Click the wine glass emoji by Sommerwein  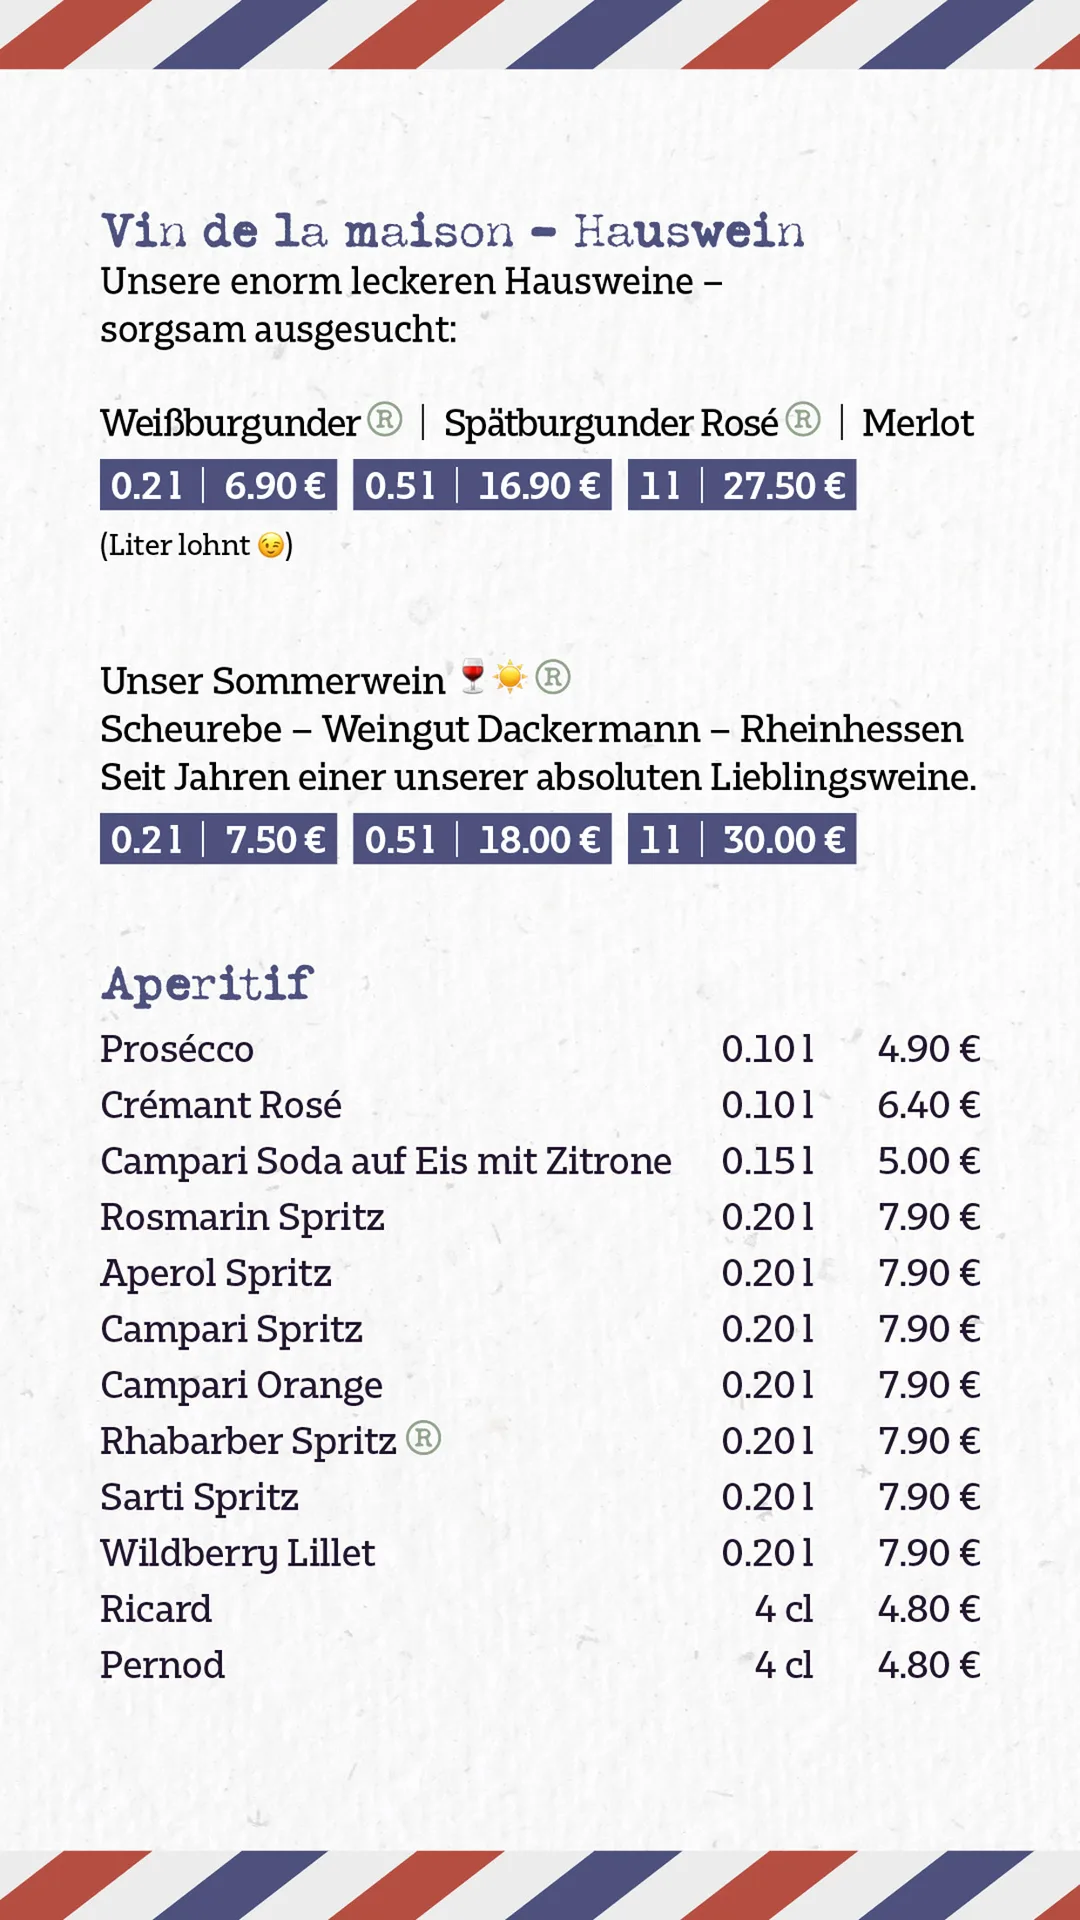[473, 677]
